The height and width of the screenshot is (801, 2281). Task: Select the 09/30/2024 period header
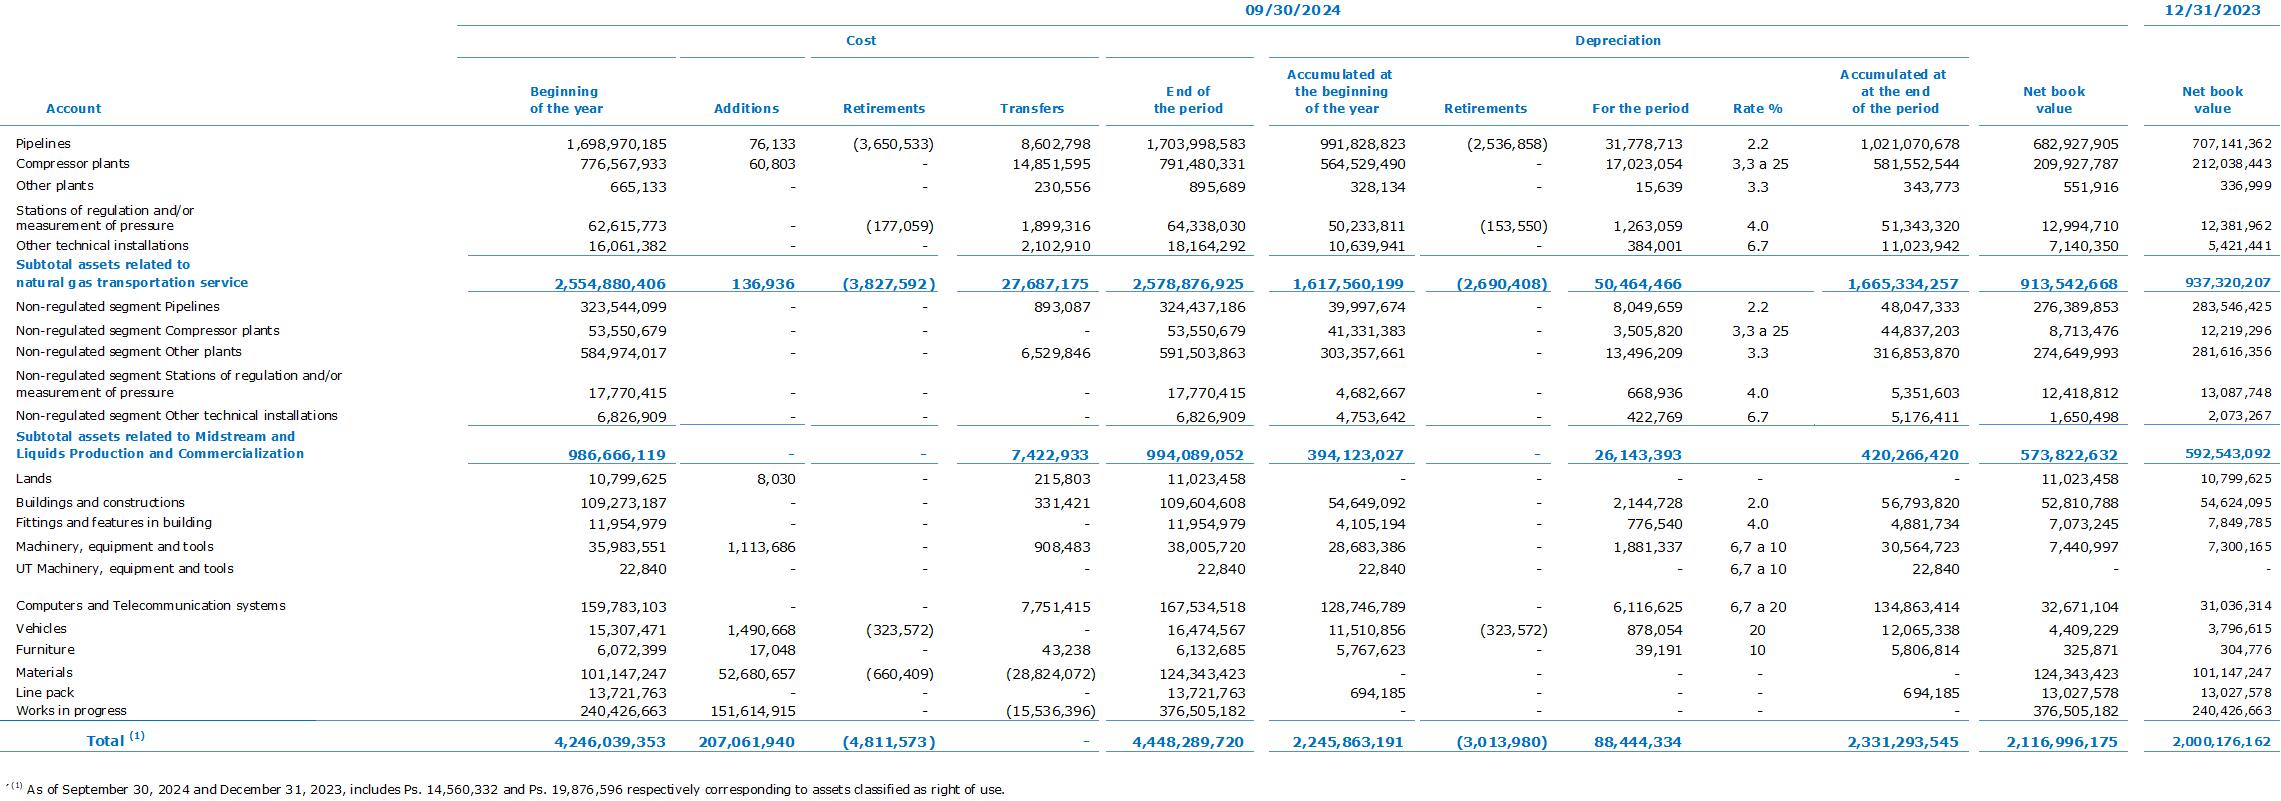point(1292,10)
